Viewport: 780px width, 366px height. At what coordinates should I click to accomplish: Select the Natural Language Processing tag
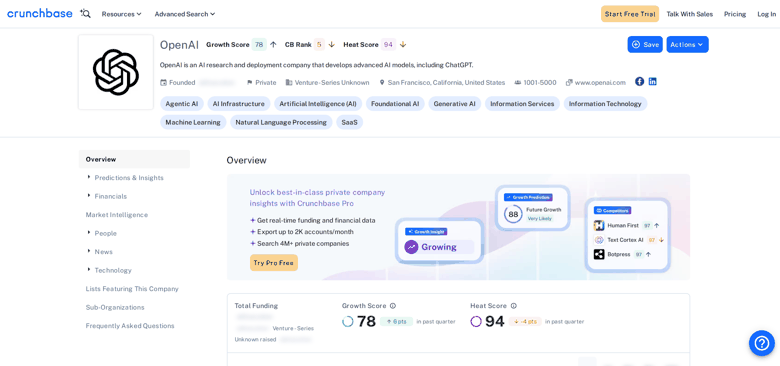coord(281,122)
